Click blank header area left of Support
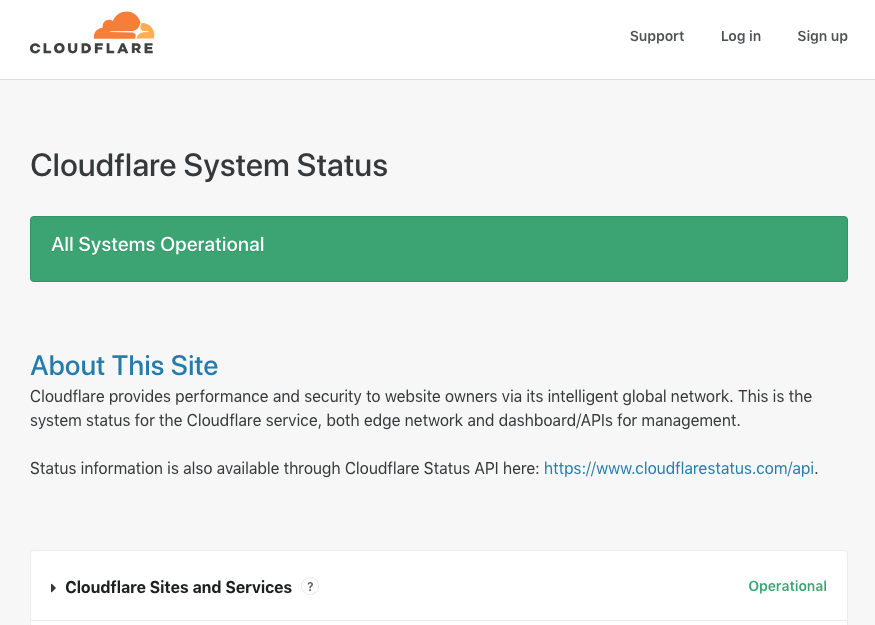The width and height of the screenshot is (875, 625). [x=400, y=38]
